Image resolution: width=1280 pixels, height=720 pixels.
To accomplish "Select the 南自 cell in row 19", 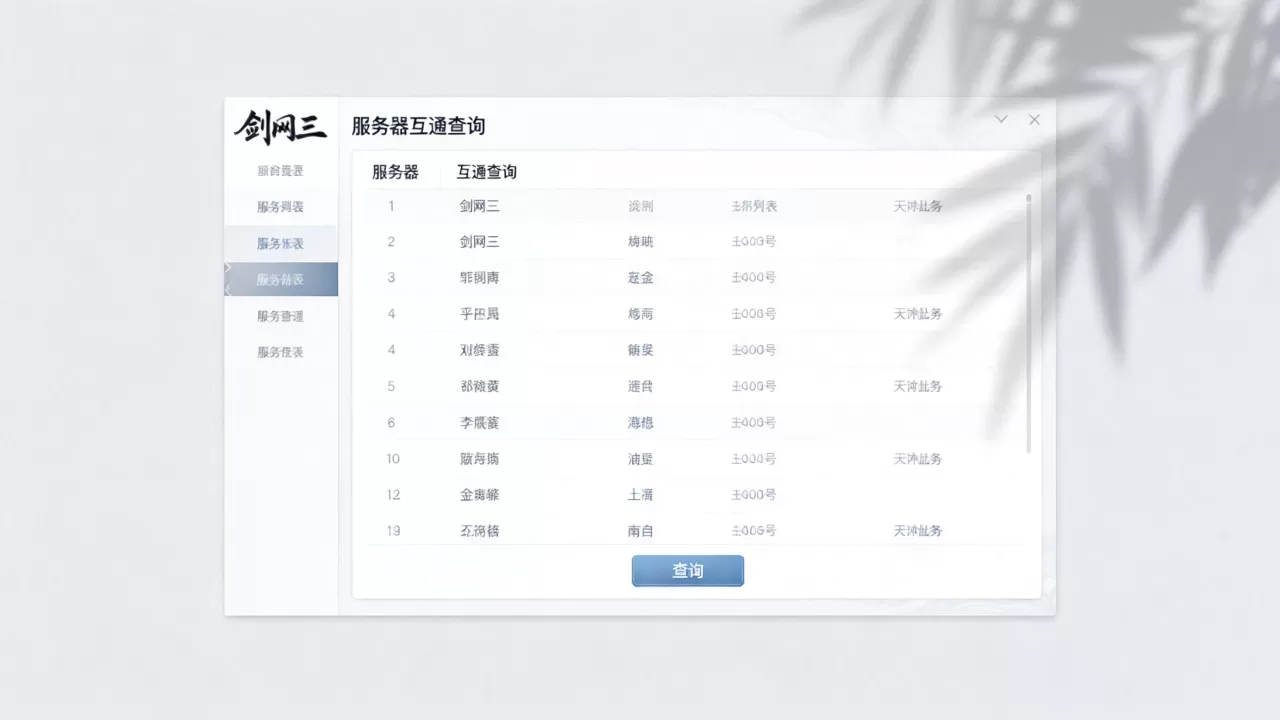I will (x=640, y=531).
